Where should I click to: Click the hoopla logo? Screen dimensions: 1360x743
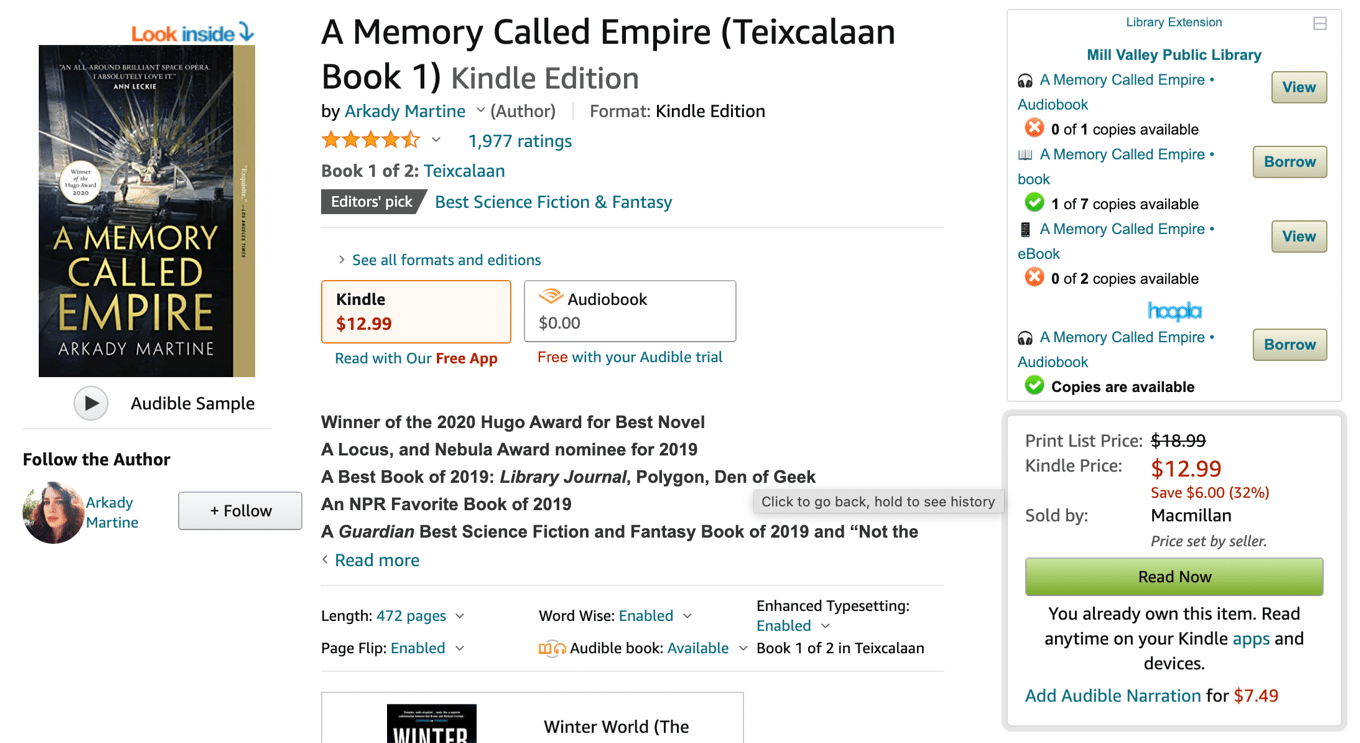click(1174, 311)
